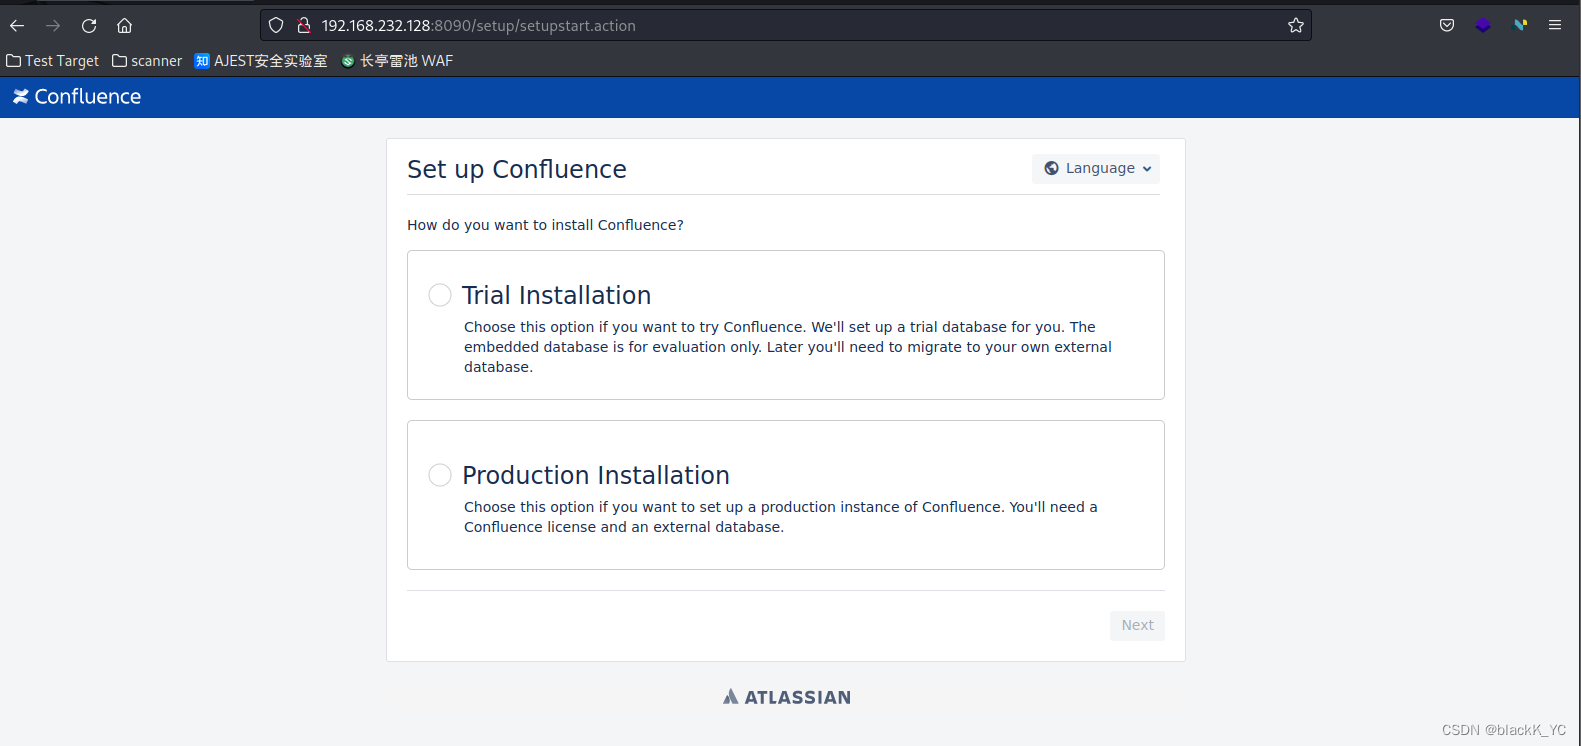Open the browser home page icon
1581x746 pixels.
click(x=125, y=26)
